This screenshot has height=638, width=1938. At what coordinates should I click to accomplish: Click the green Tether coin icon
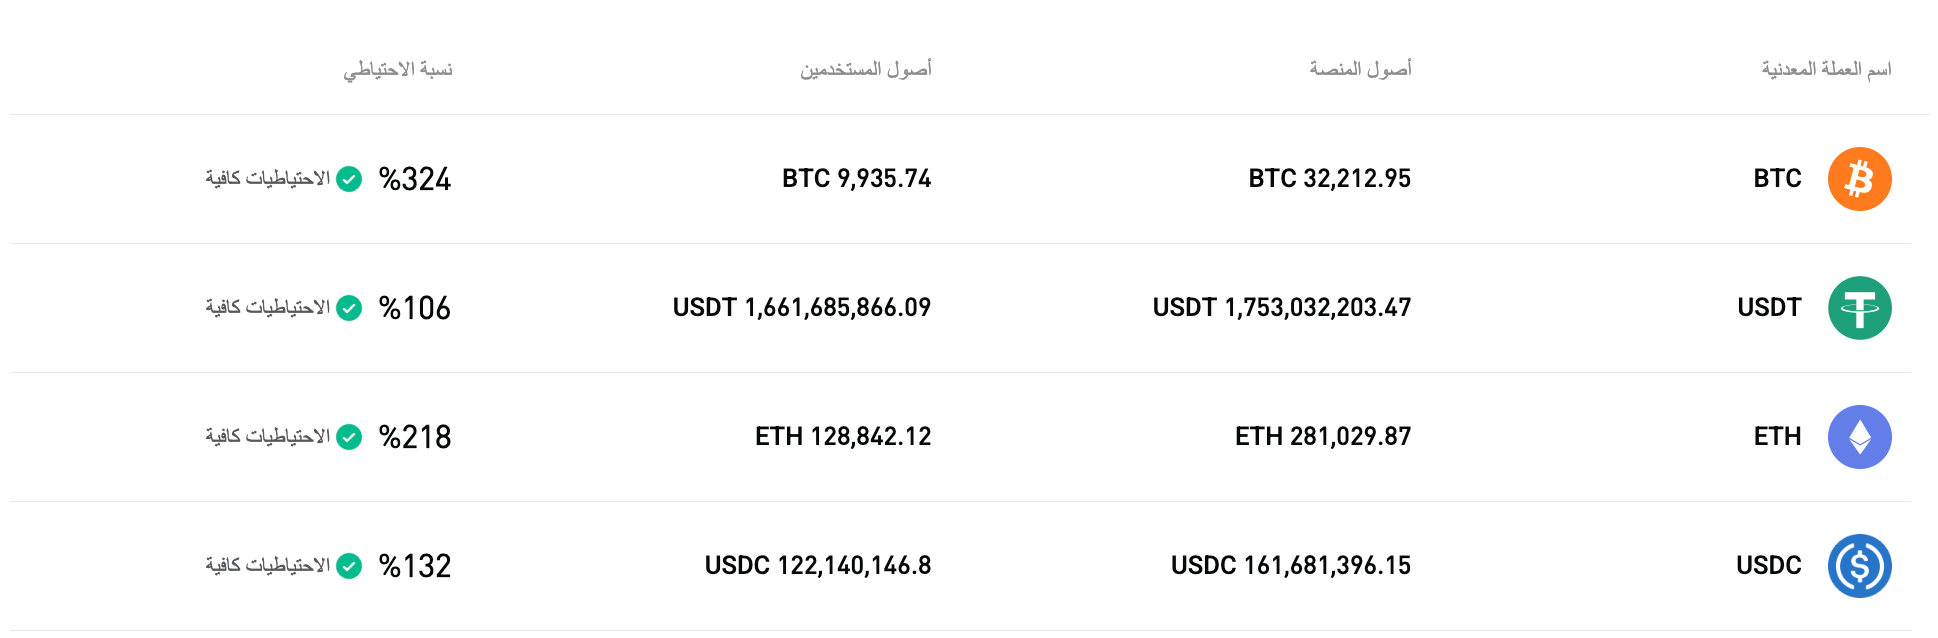coord(1859,307)
